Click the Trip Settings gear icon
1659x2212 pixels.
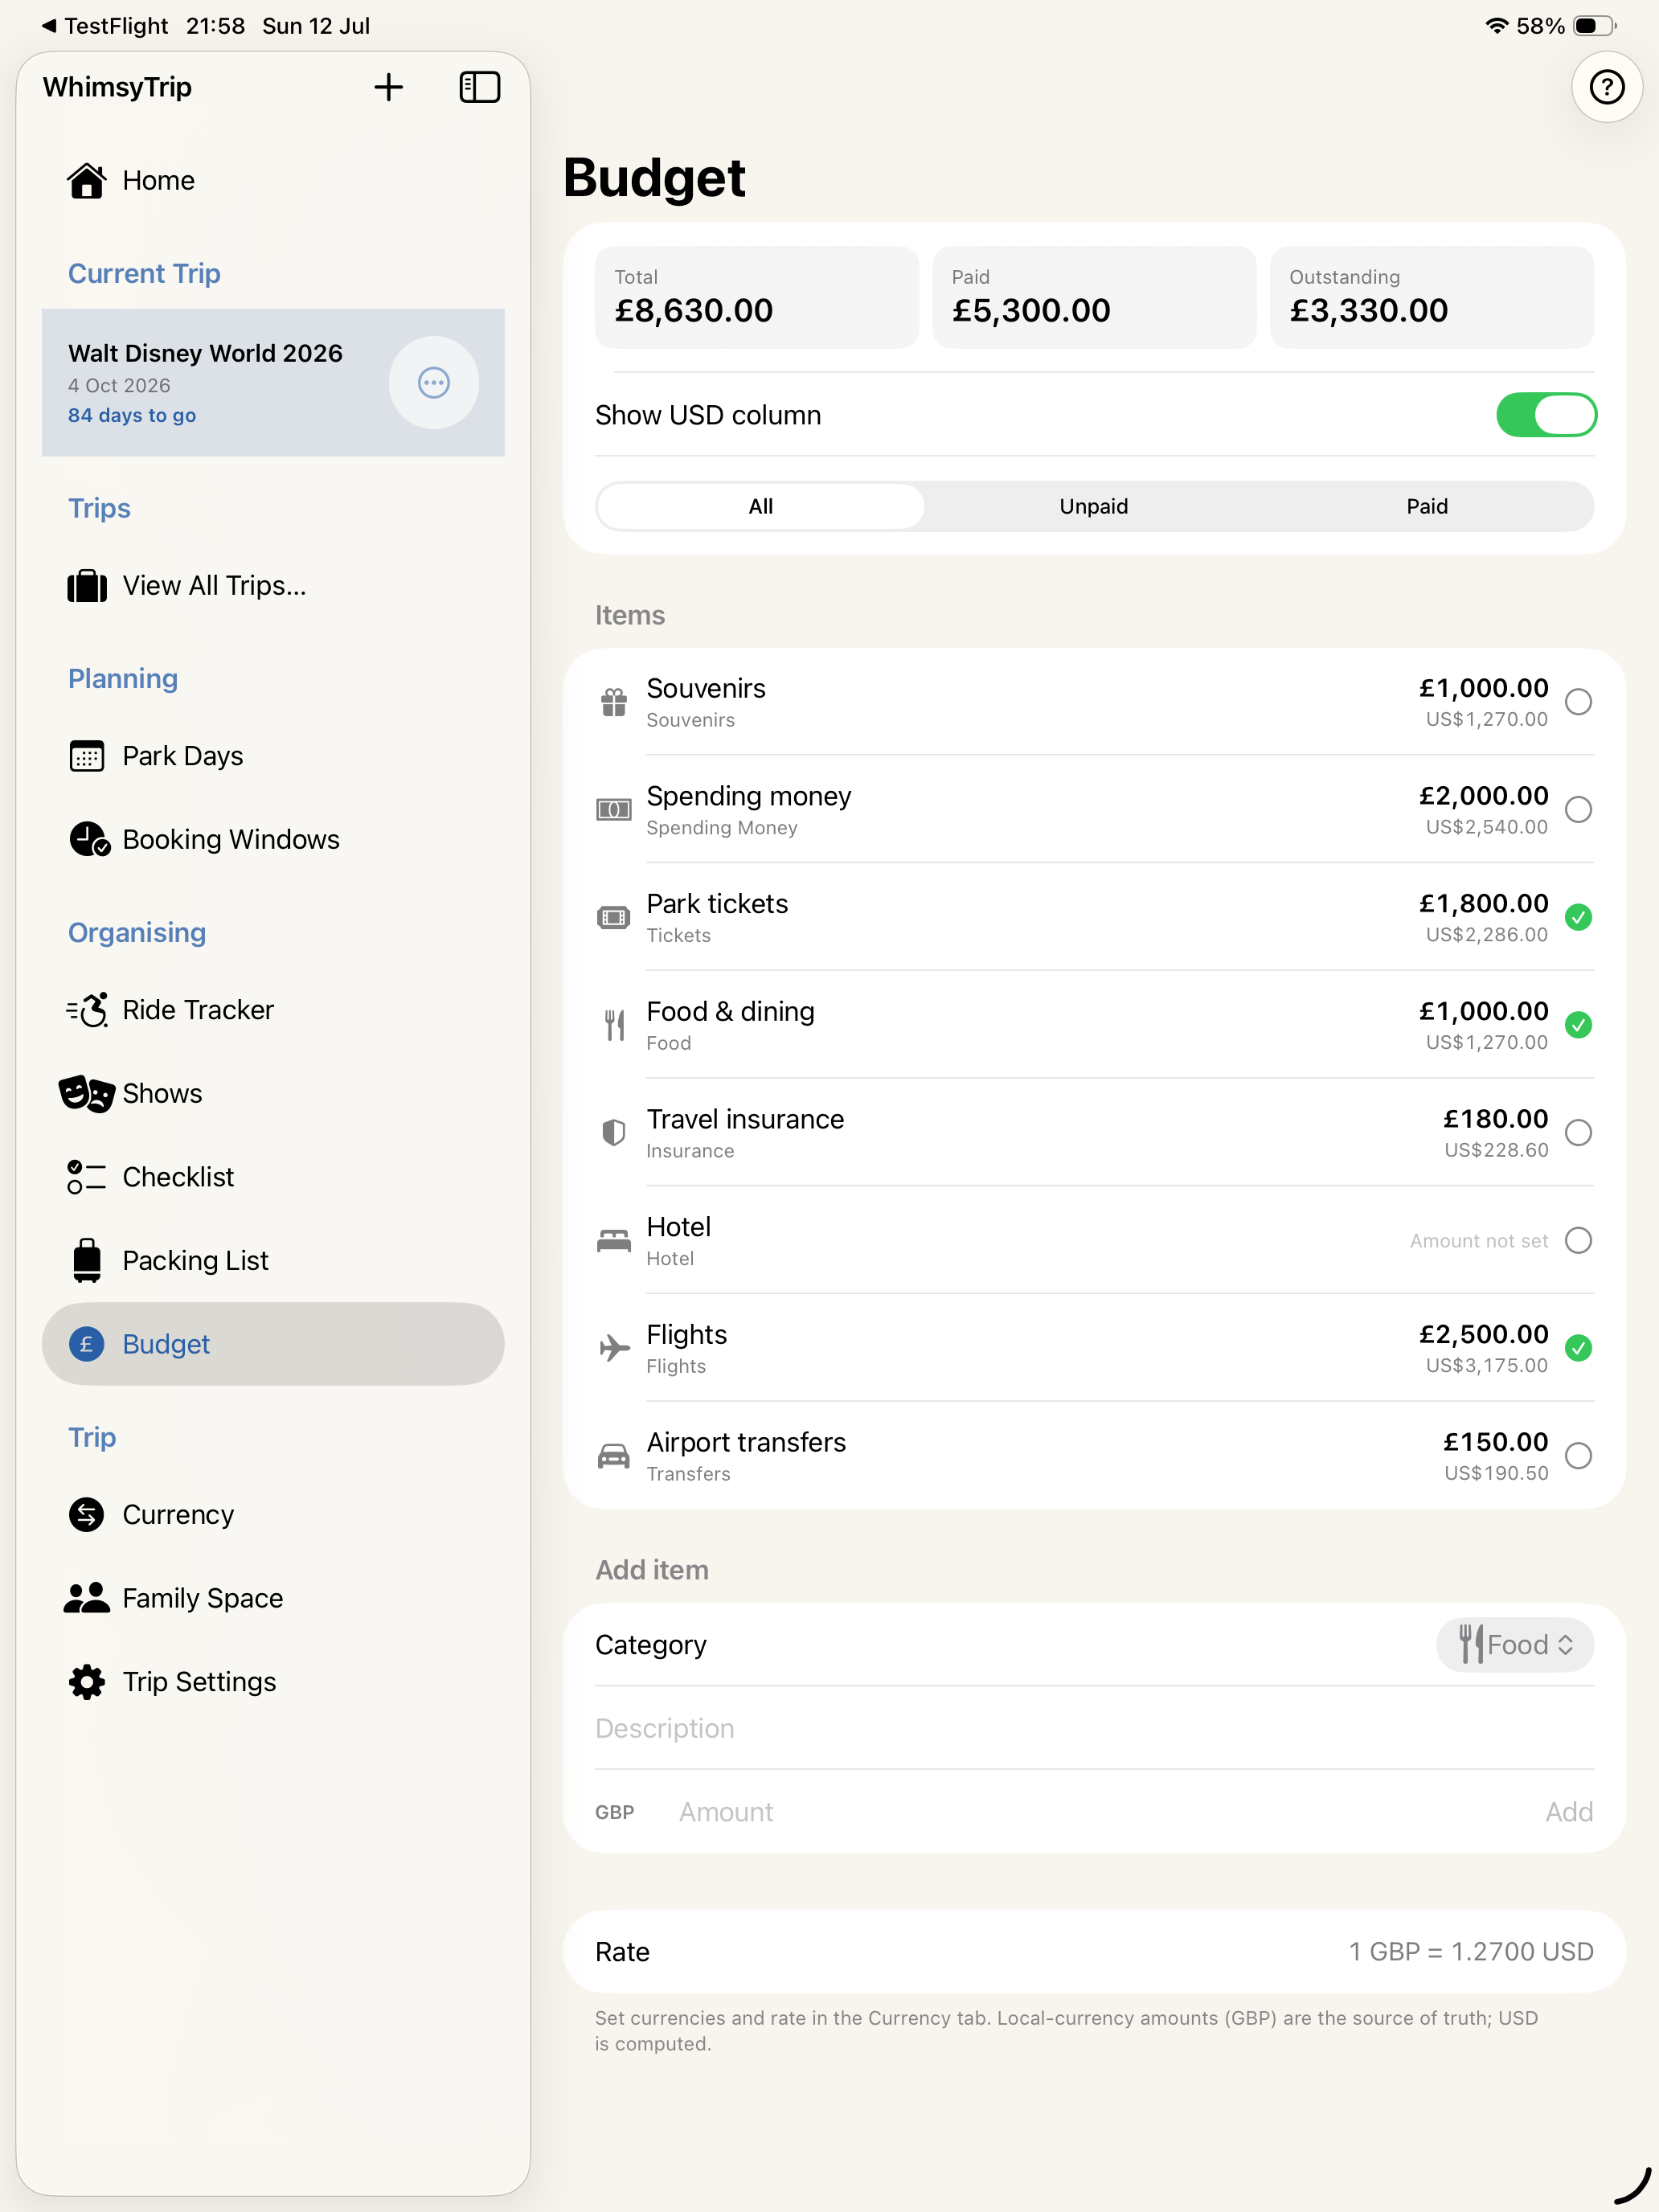(x=87, y=1682)
